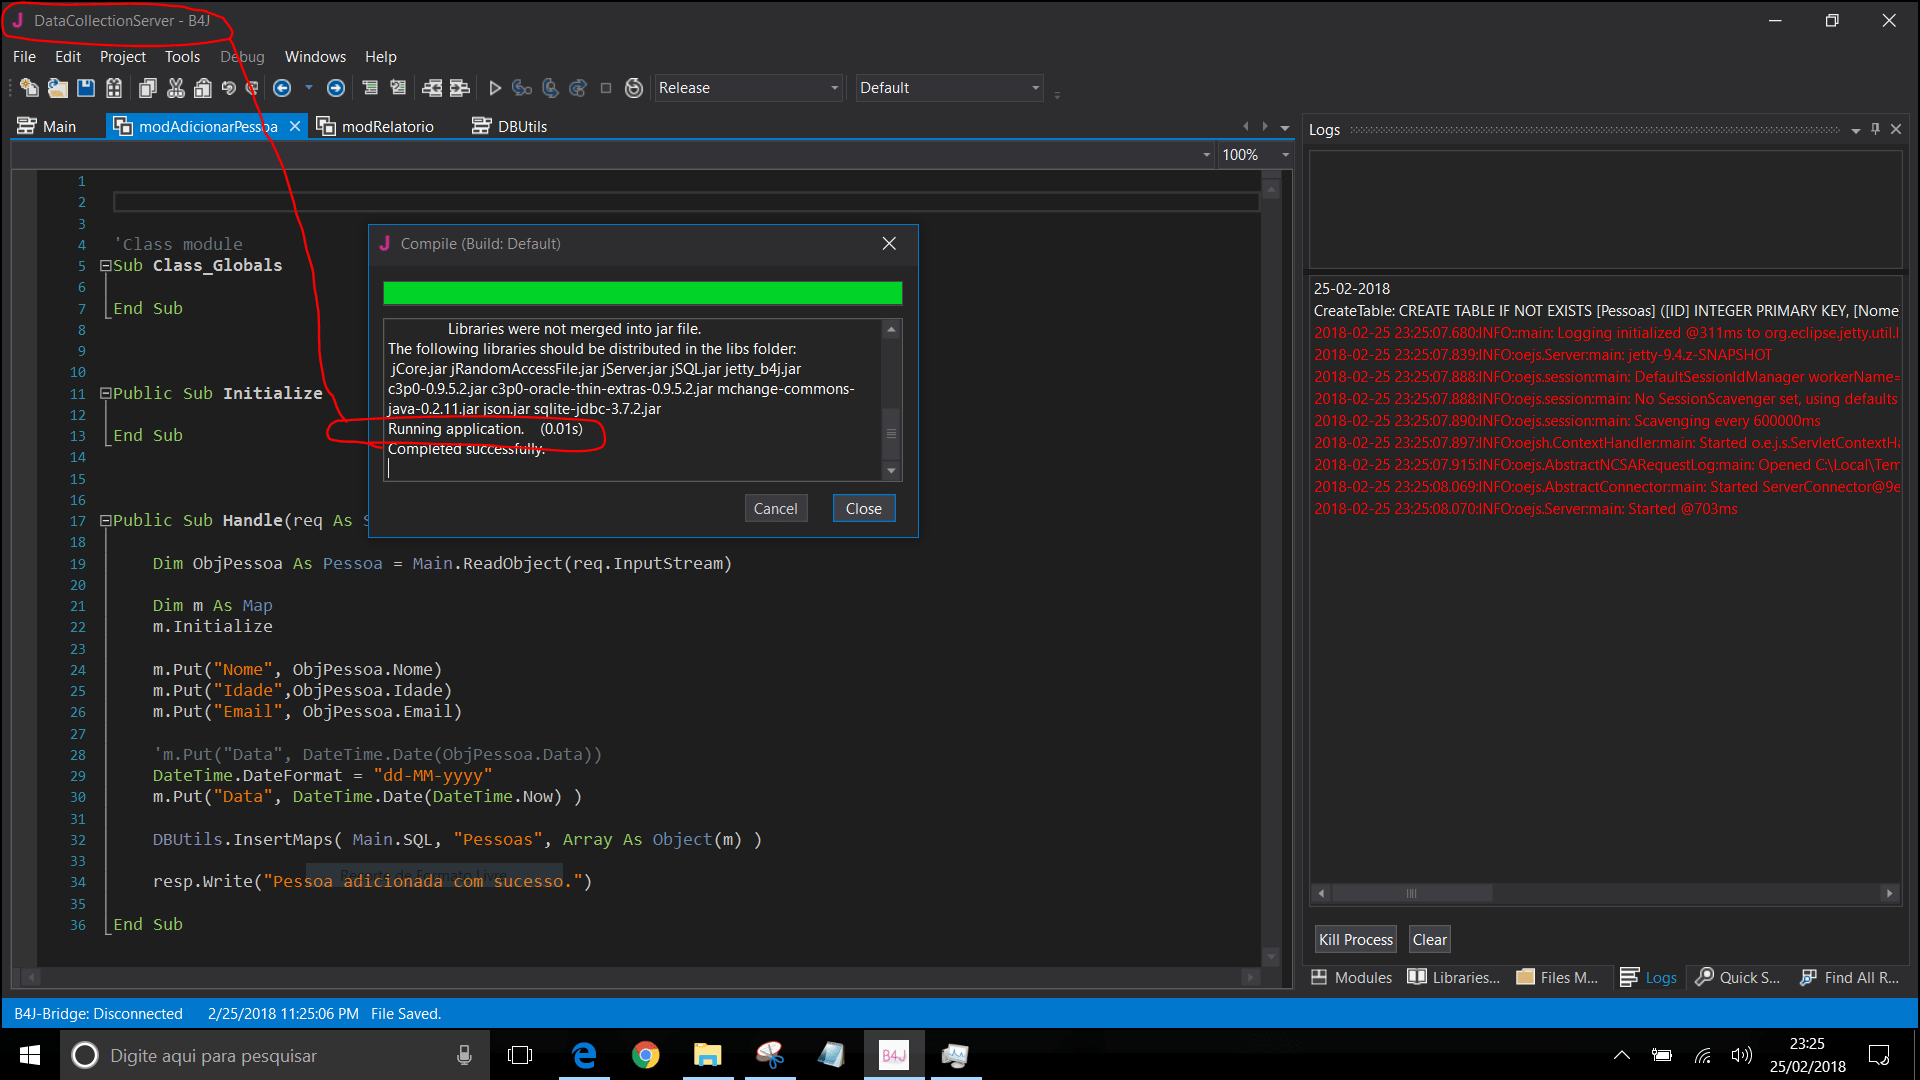Click the Cut scissors icon
This screenshot has height=1080, width=1920.
point(176,88)
